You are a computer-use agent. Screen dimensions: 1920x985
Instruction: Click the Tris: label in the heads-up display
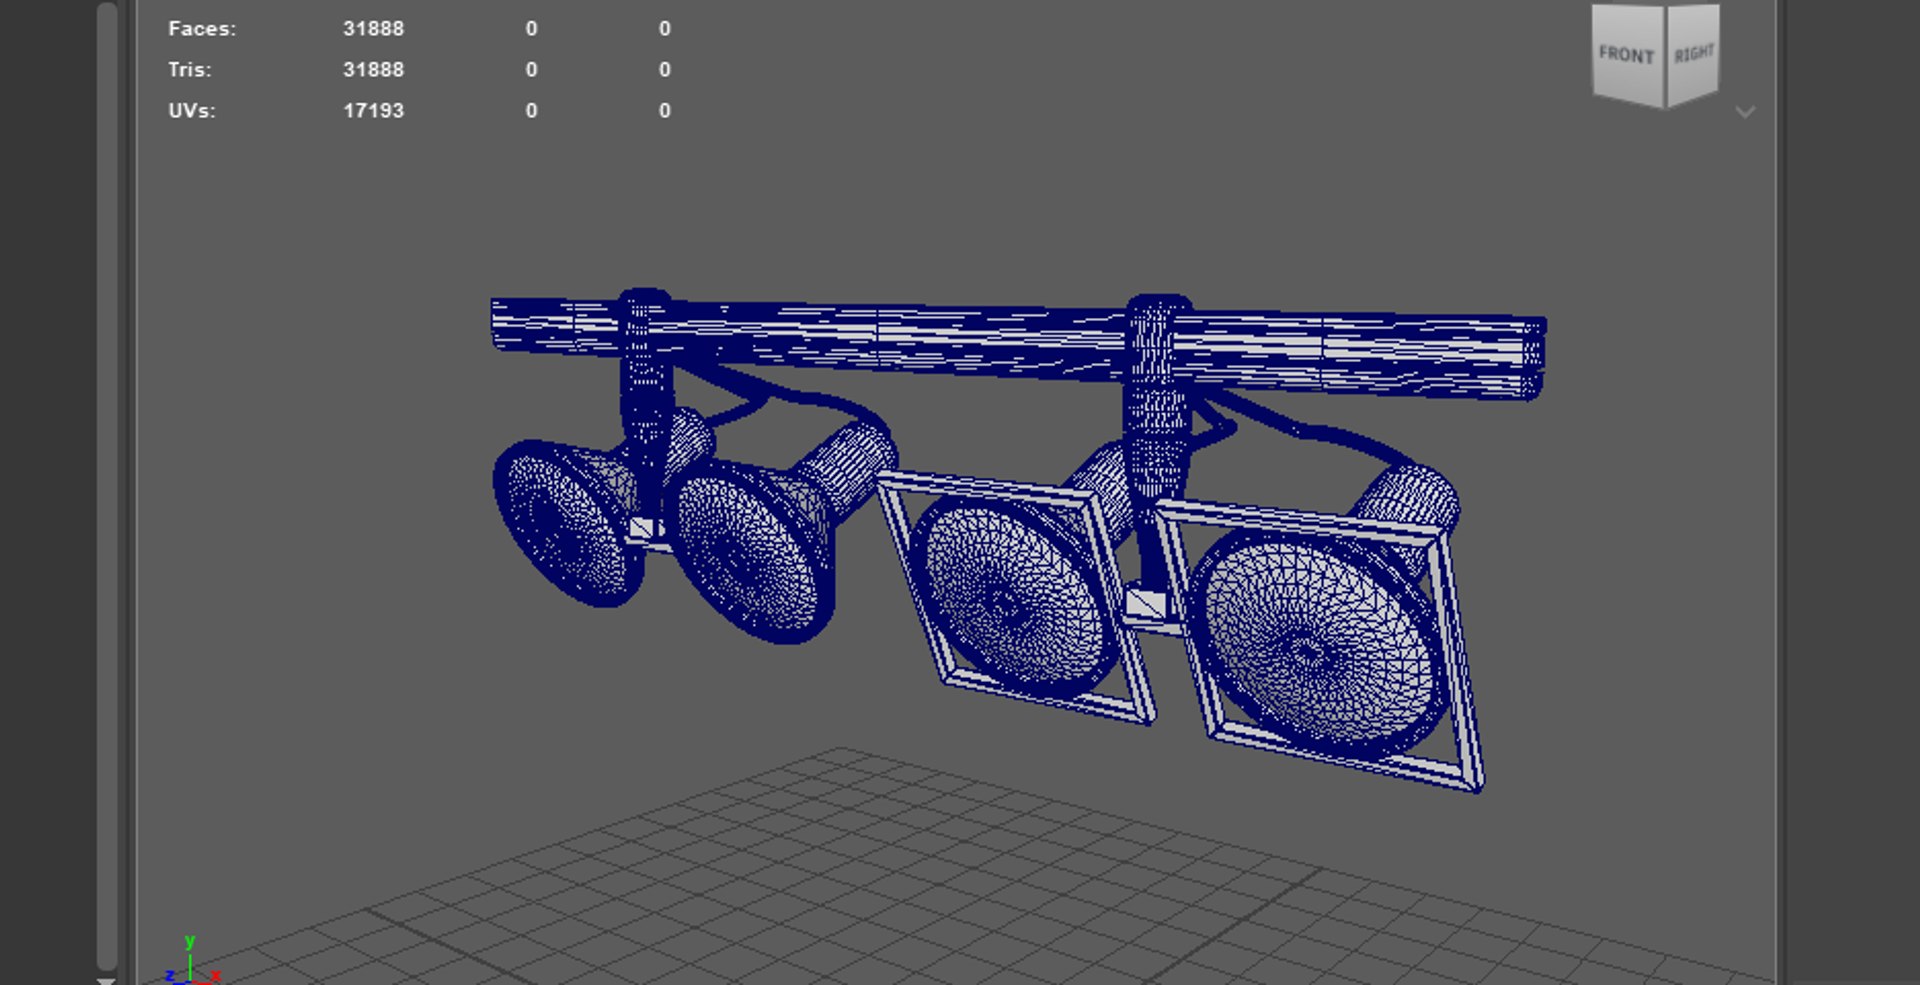click(x=189, y=70)
